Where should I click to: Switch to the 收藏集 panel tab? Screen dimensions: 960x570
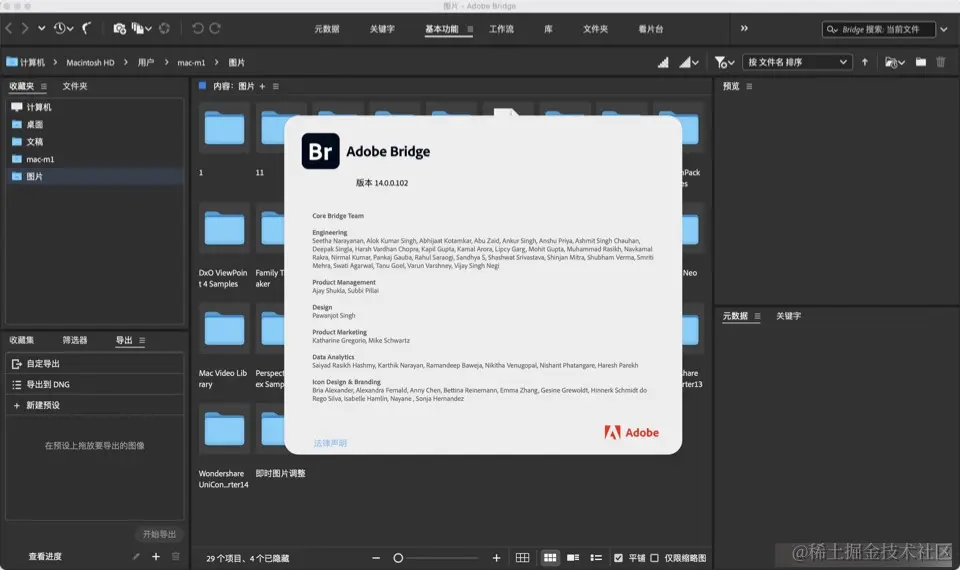coord(21,340)
